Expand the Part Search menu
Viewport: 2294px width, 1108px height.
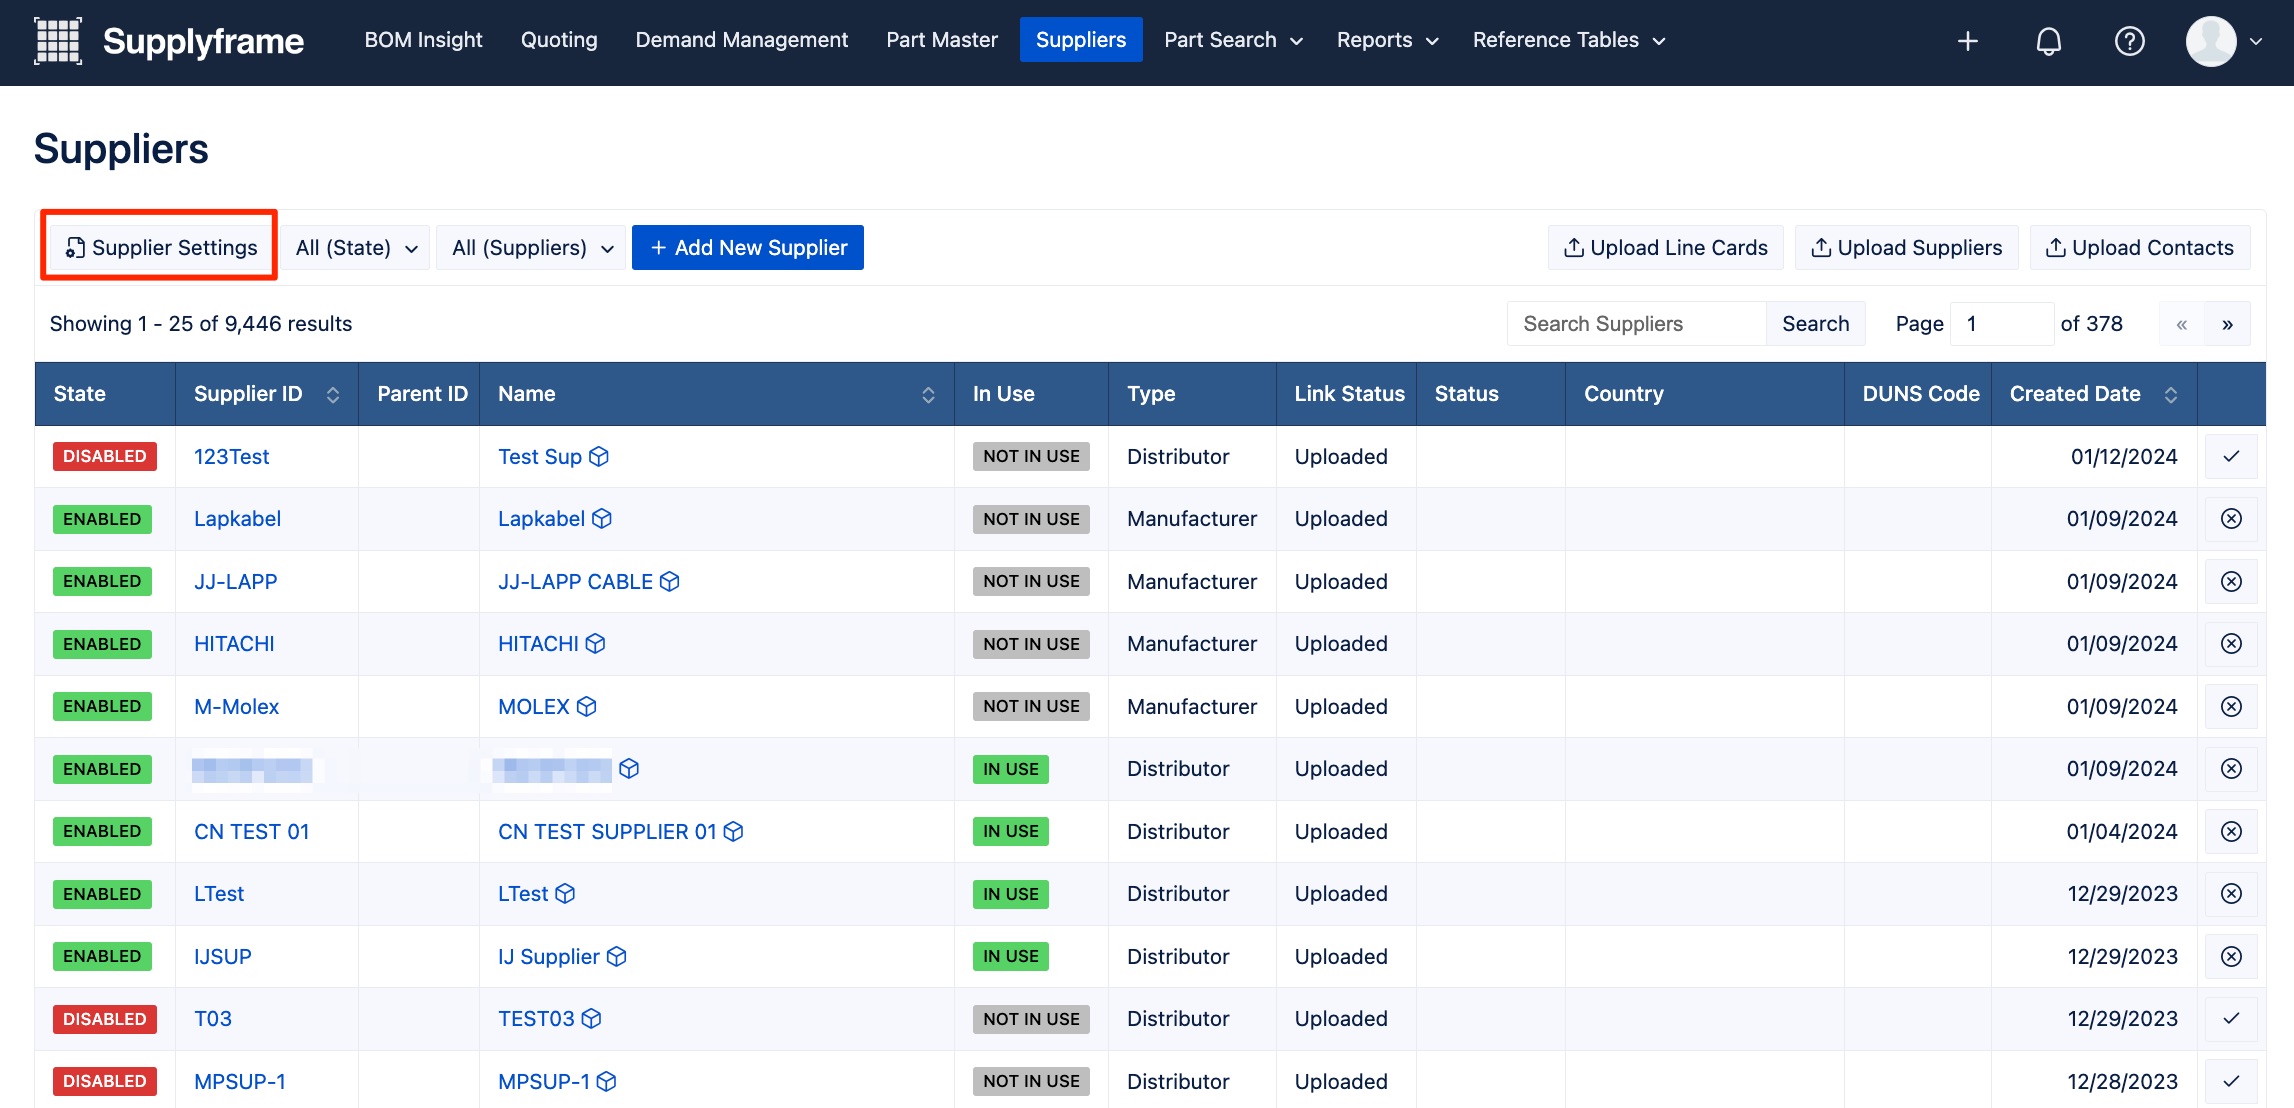tap(1233, 40)
